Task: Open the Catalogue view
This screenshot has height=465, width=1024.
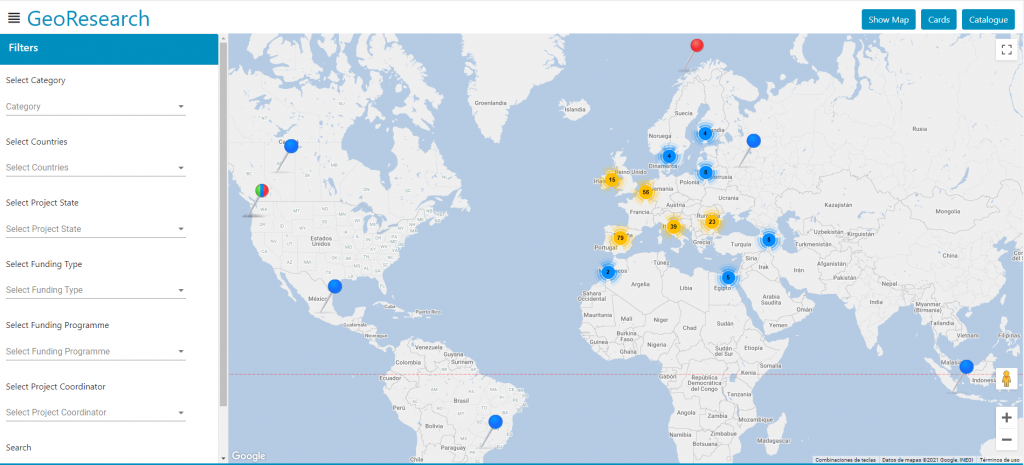Action: [x=987, y=19]
